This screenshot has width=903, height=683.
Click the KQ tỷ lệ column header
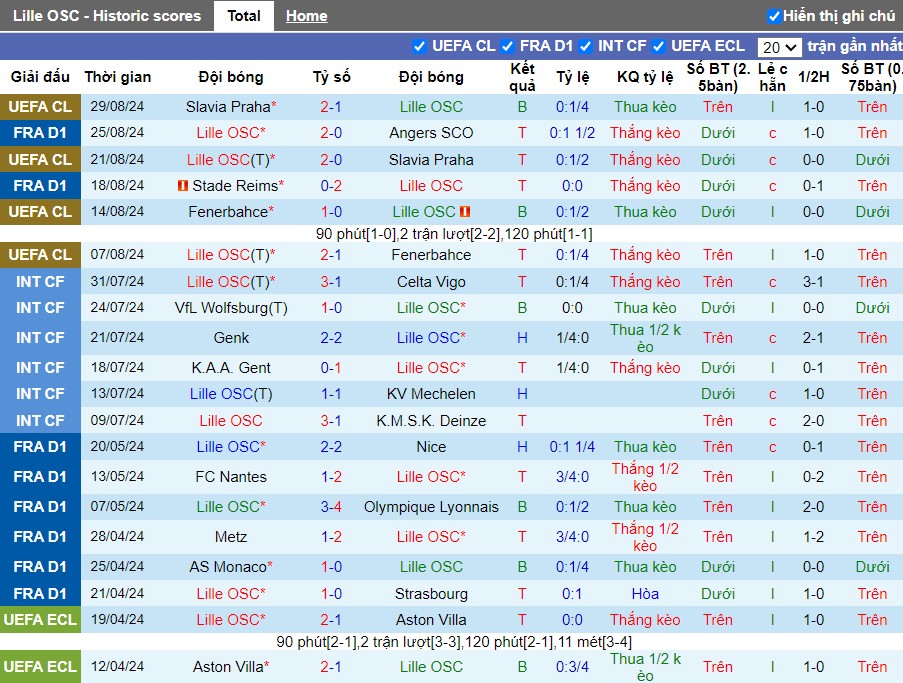(x=645, y=77)
